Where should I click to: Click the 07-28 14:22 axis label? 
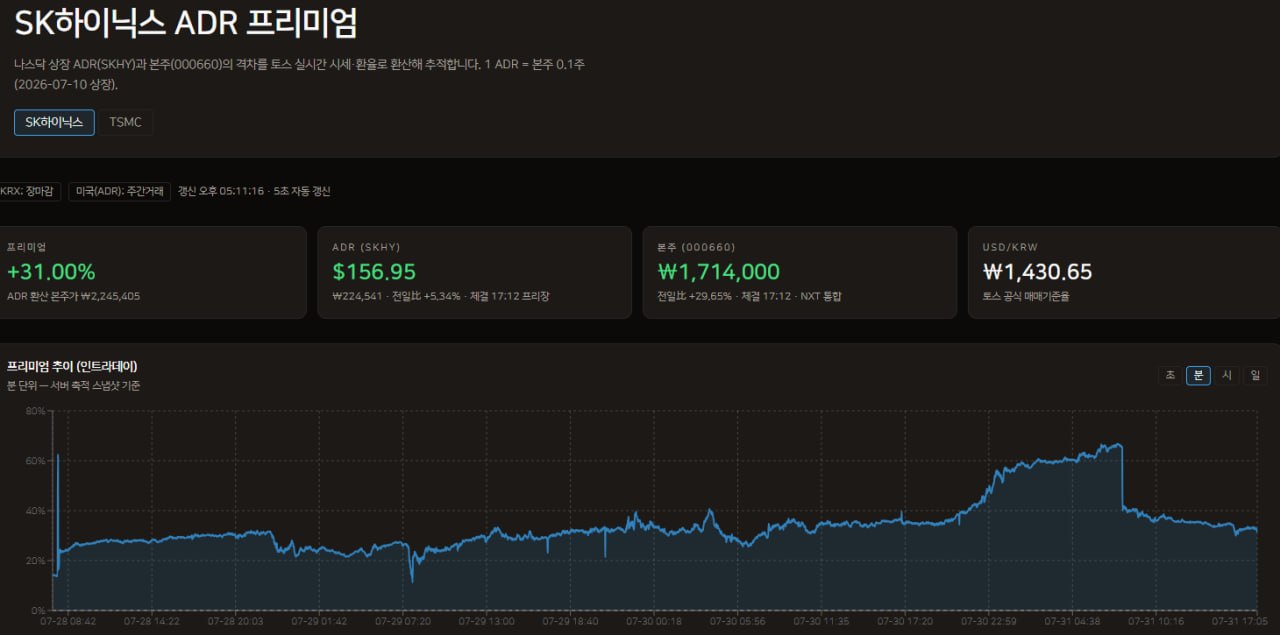152,621
